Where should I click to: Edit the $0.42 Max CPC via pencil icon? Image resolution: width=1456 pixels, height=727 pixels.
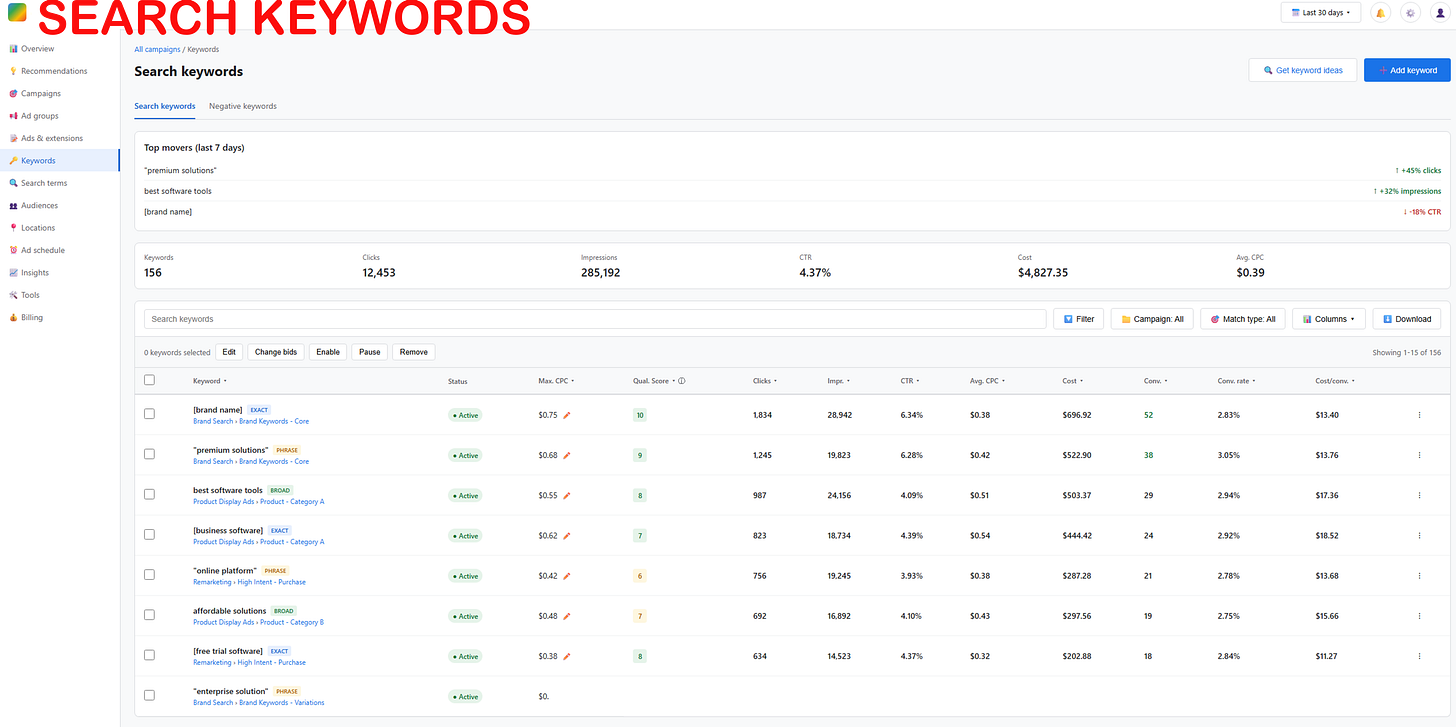[567, 576]
